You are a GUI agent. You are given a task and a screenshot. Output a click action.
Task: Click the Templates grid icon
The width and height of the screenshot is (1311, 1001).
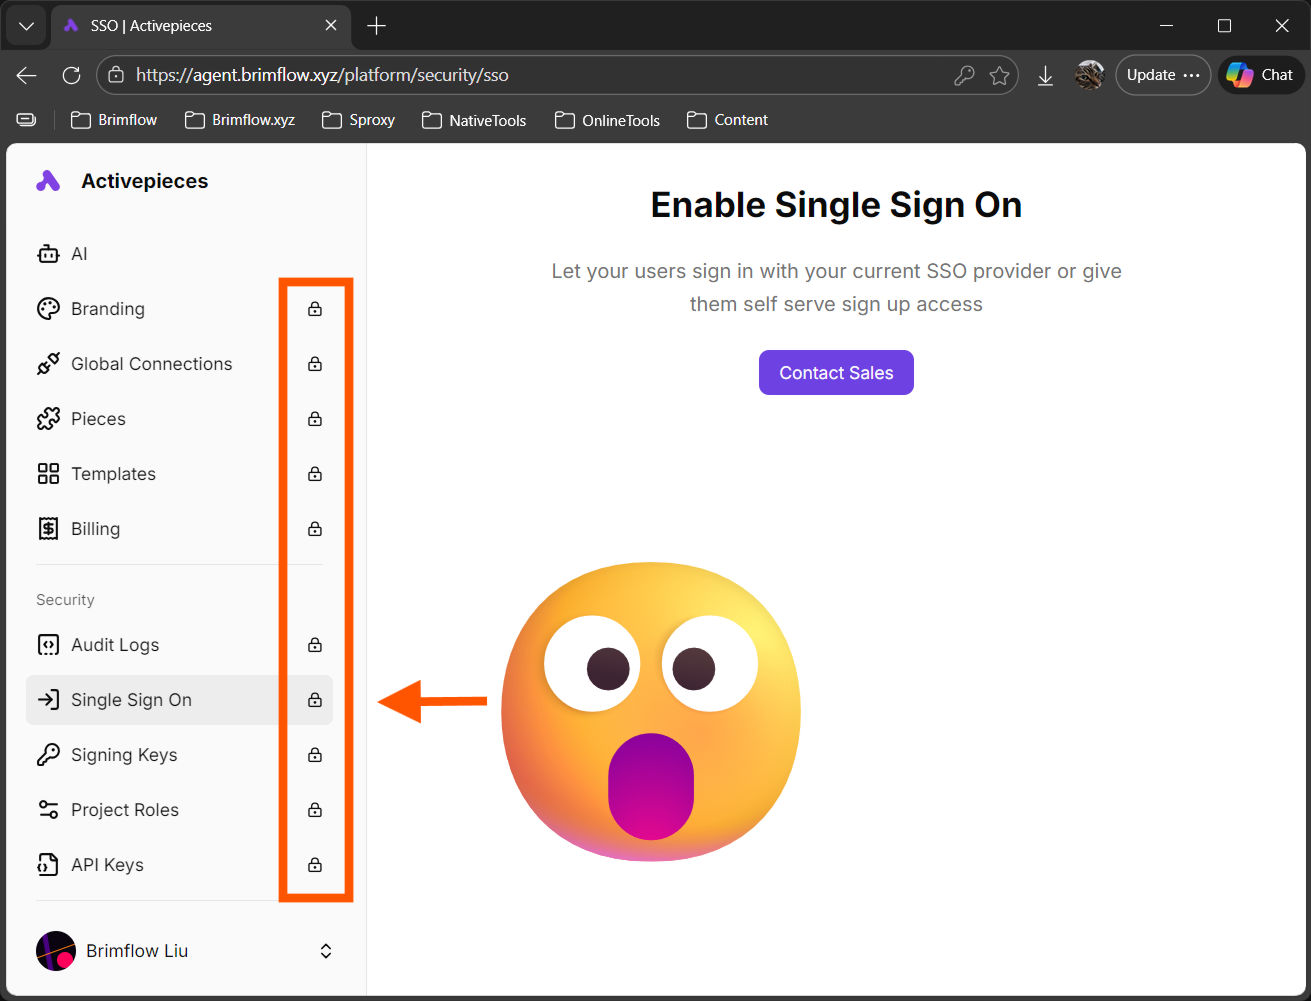(x=48, y=474)
